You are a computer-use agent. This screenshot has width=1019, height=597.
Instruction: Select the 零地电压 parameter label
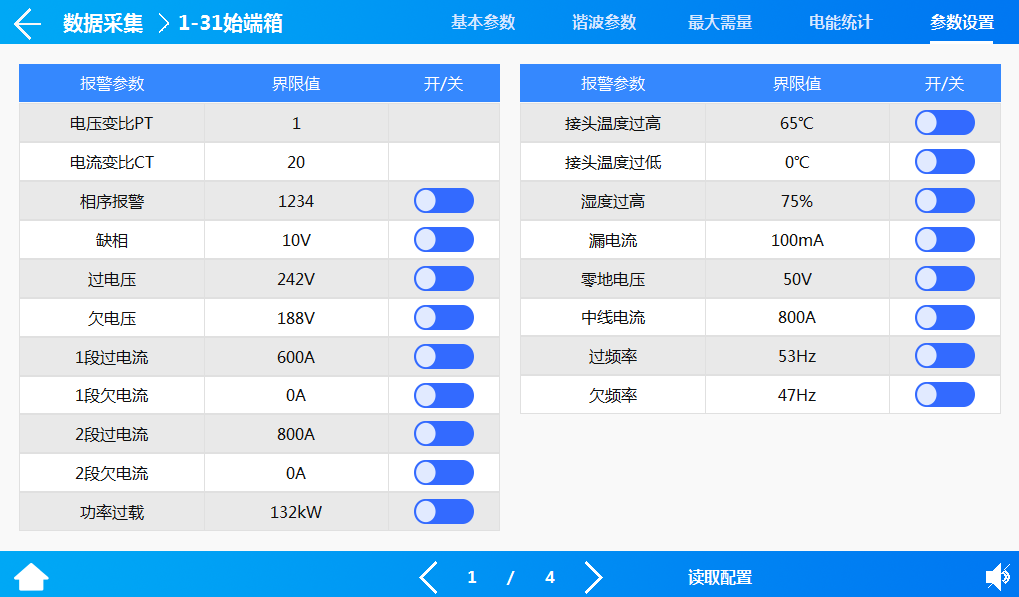coord(613,279)
